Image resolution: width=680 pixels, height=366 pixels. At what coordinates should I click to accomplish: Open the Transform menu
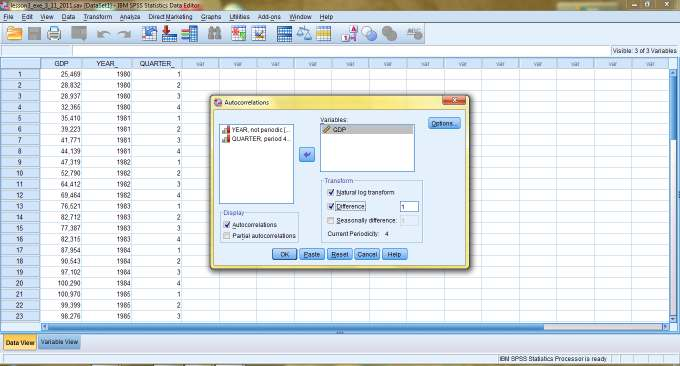click(98, 16)
